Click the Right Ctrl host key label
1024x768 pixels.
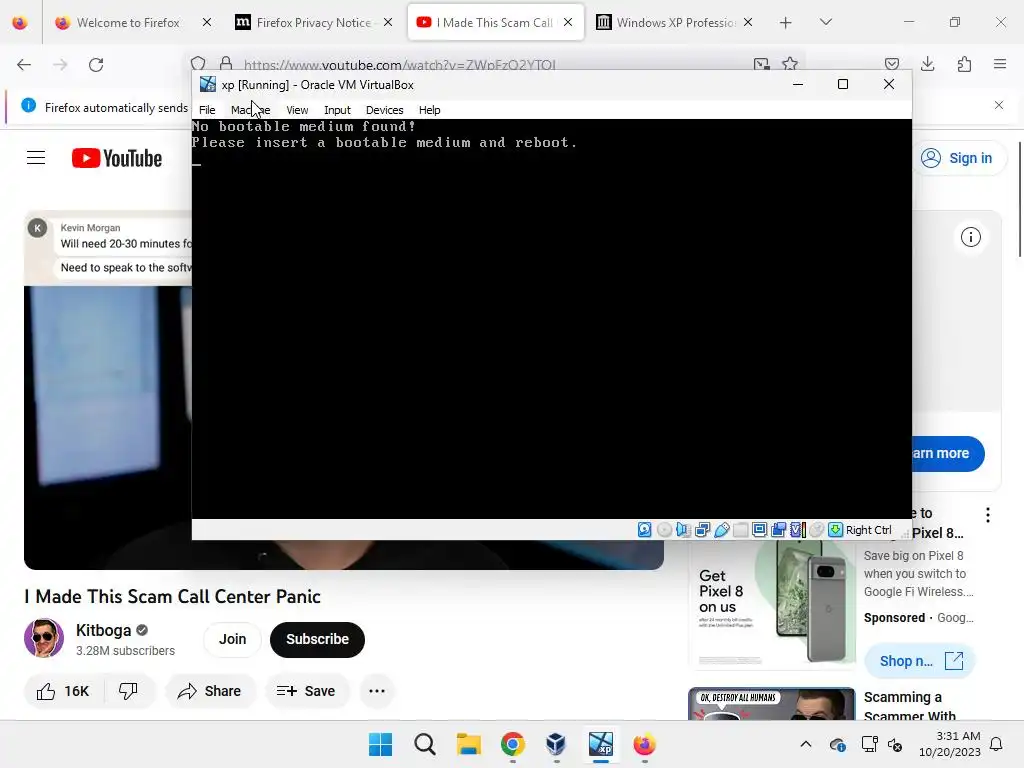869,530
